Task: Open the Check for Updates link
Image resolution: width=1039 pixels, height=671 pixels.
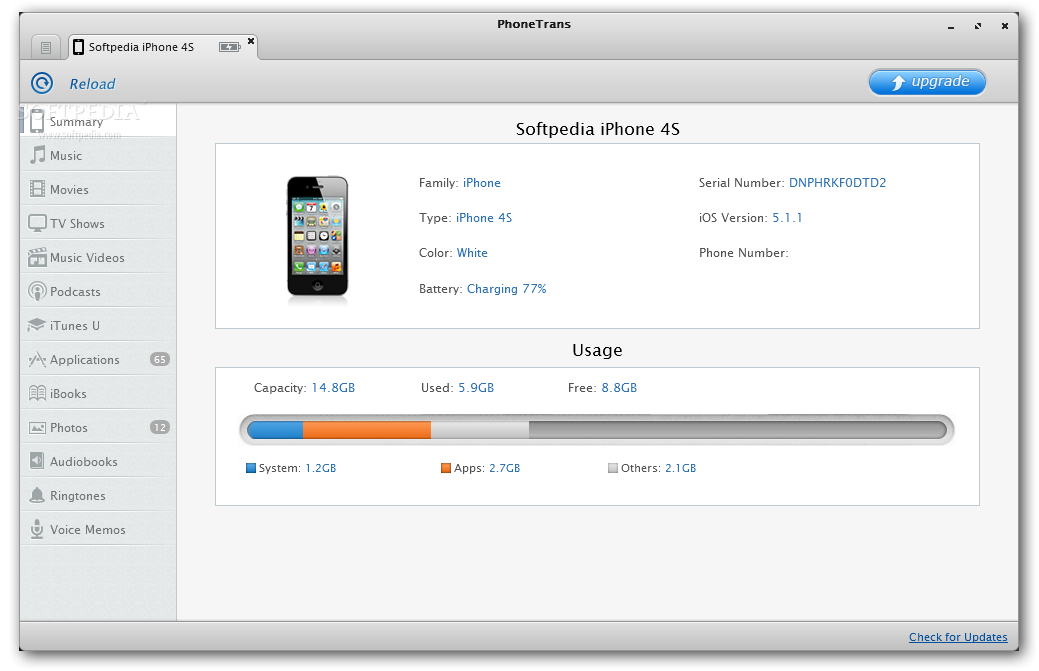Action: [x=957, y=637]
